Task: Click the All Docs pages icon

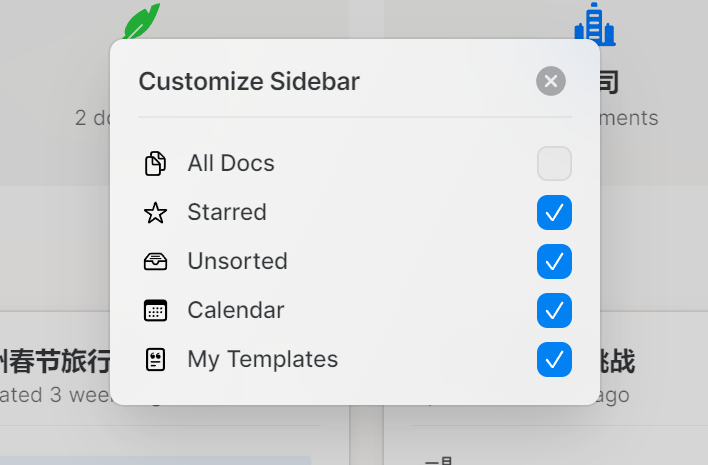Action: pyautogui.click(x=155, y=163)
